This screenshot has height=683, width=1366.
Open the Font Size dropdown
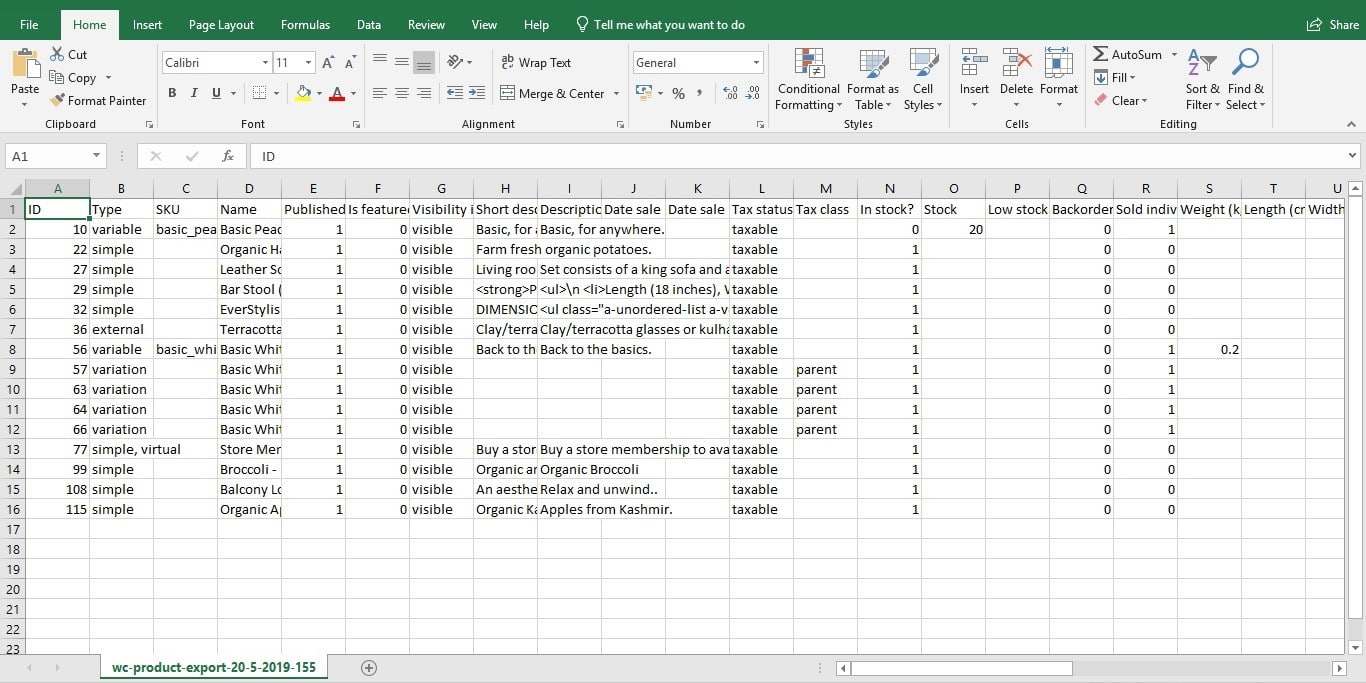pos(307,62)
